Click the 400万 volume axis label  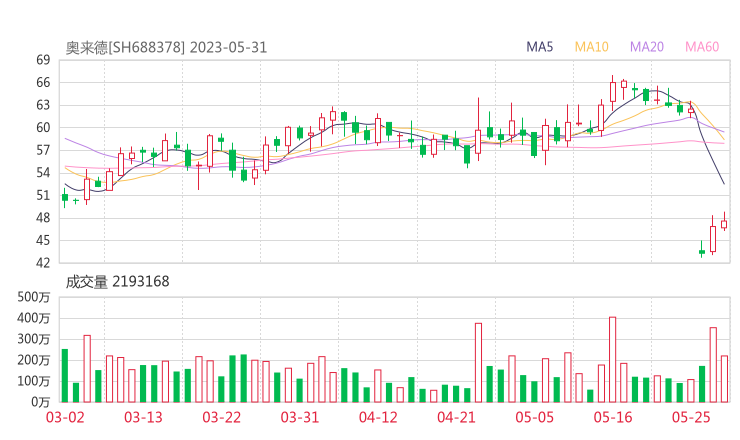tap(33, 318)
